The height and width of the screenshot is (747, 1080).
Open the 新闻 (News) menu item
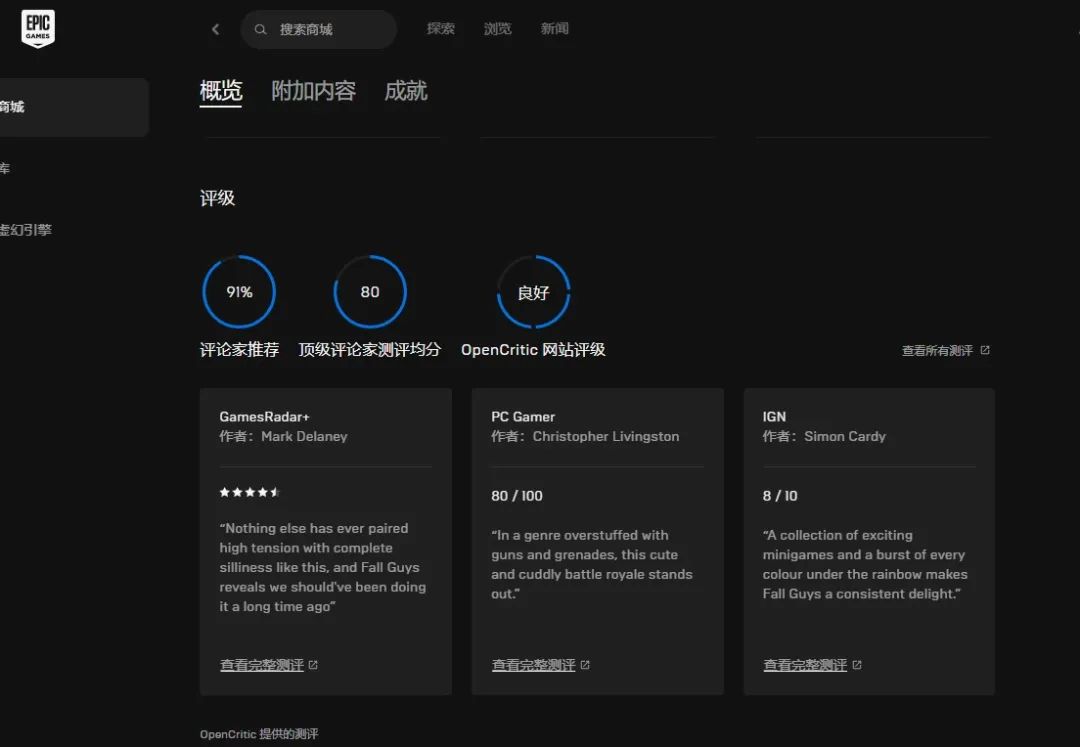[555, 29]
